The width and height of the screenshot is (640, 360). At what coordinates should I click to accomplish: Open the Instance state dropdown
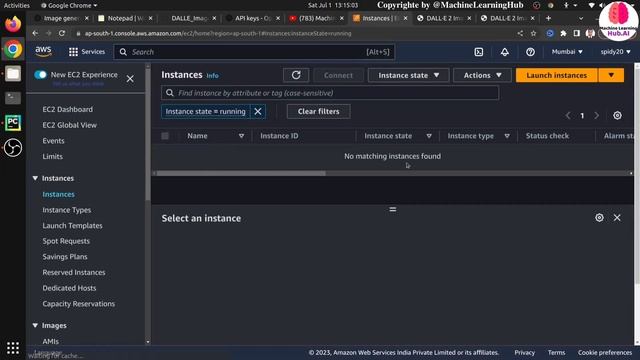tap(409, 75)
